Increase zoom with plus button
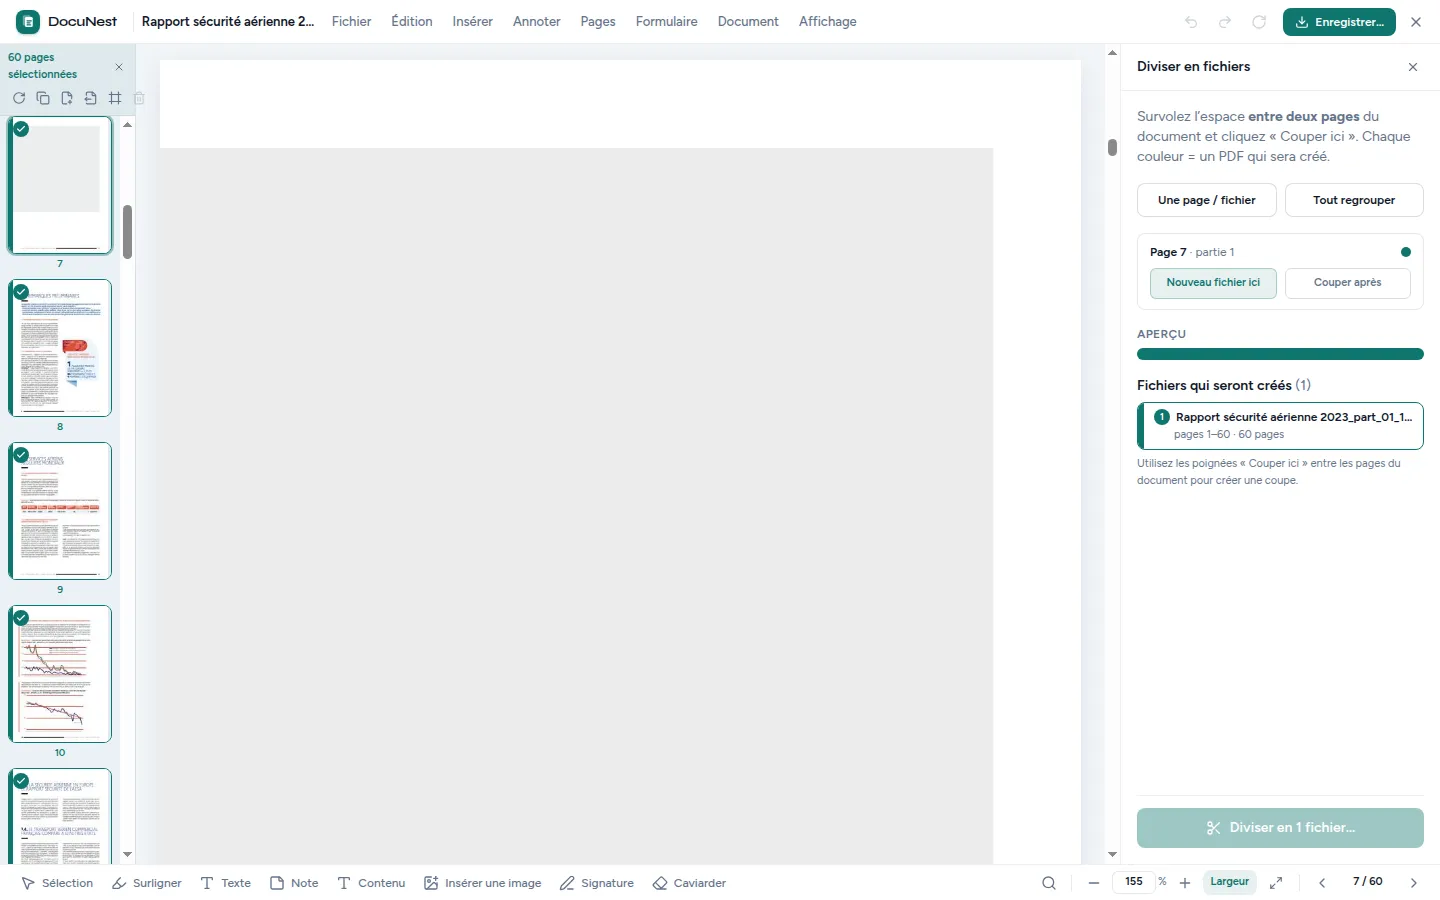 coord(1185,883)
